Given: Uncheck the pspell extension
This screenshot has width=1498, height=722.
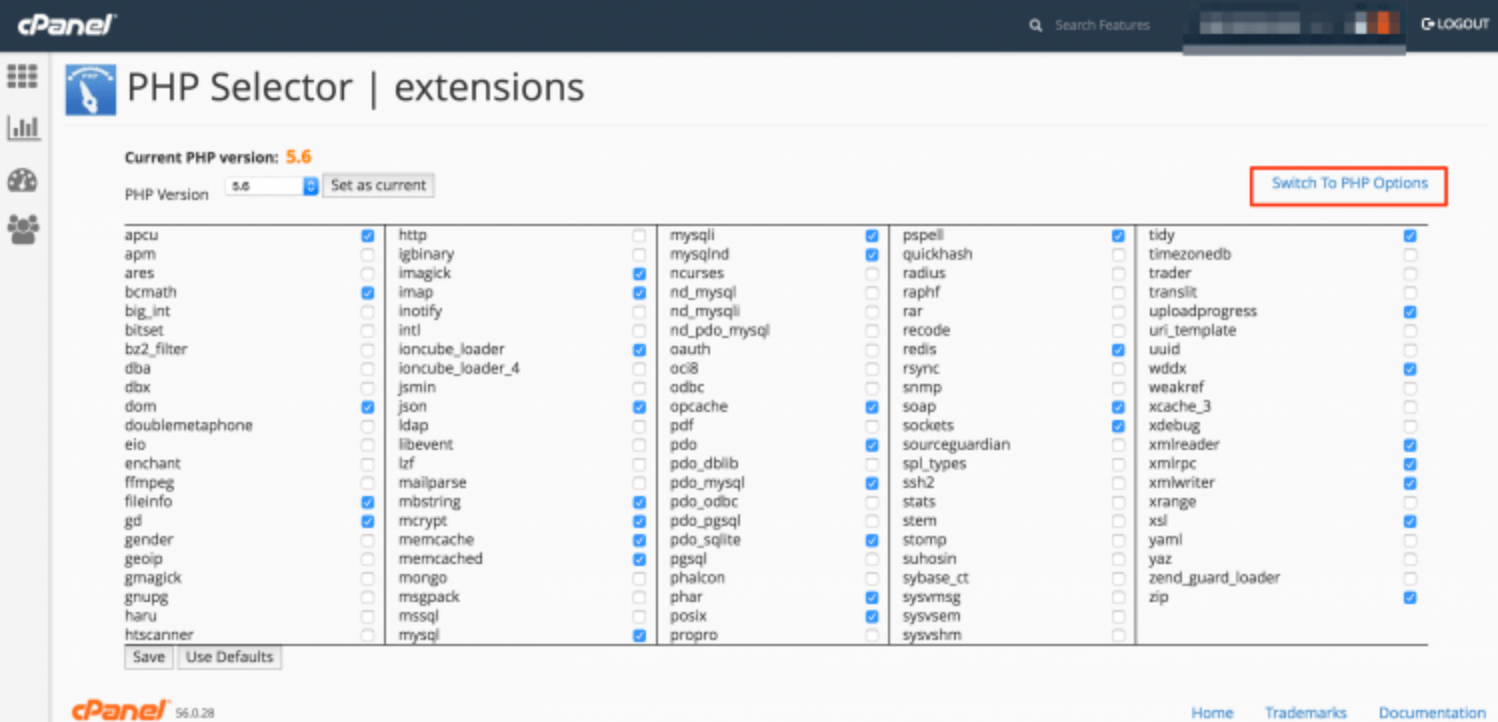Looking at the screenshot, I should (1118, 236).
